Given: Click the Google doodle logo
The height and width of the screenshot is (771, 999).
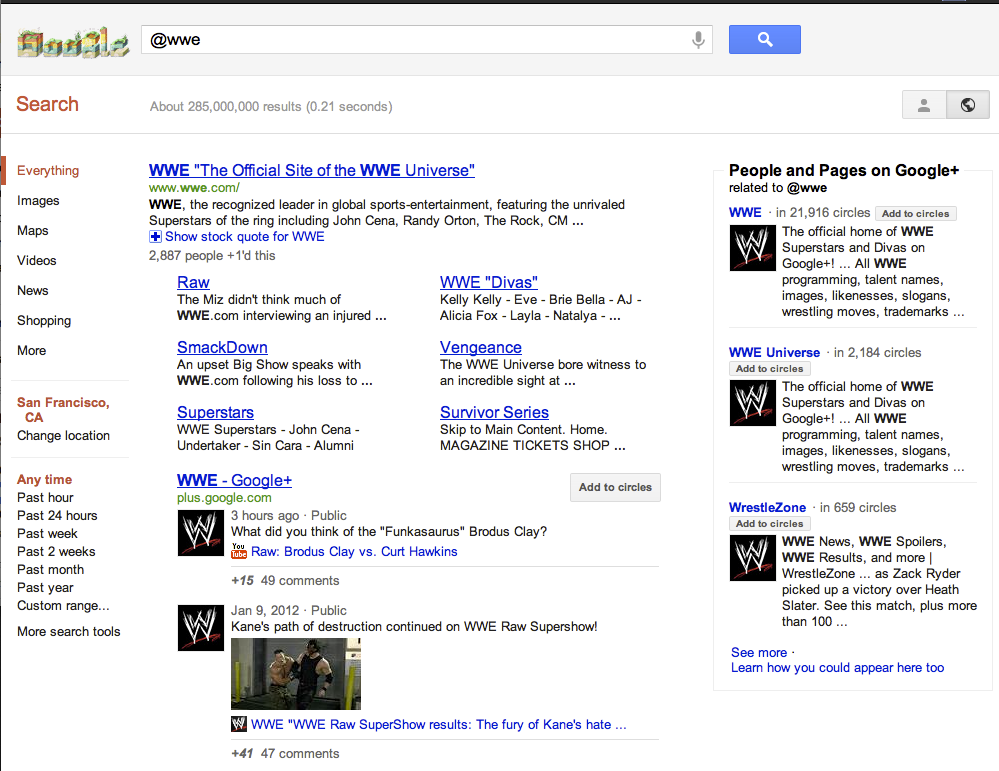Looking at the screenshot, I should pyautogui.click(x=73, y=42).
